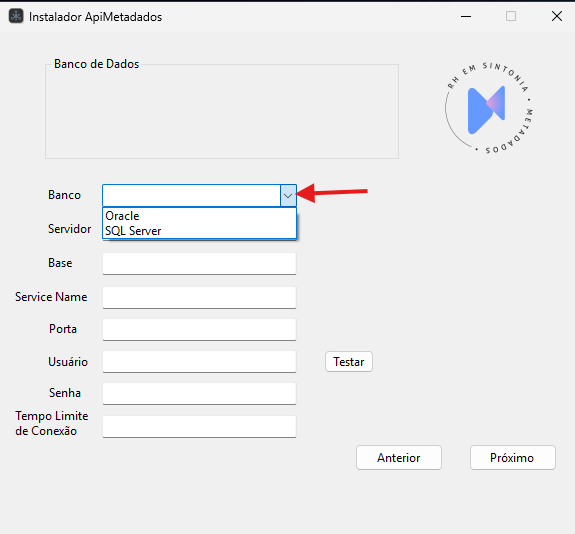The width and height of the screenshot is (575, 534).
Task: Click the Servidor label
Action: (x=69, y=229)
